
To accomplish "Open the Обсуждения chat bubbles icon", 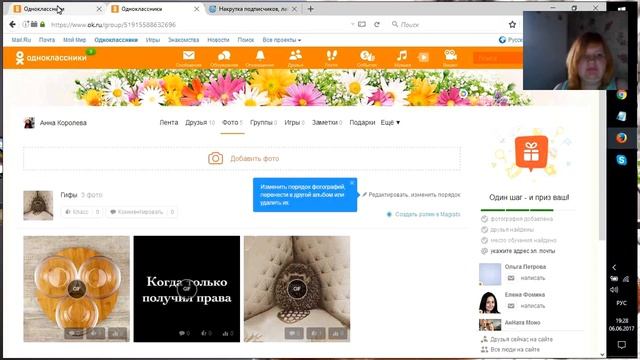I will click(224, 56).
